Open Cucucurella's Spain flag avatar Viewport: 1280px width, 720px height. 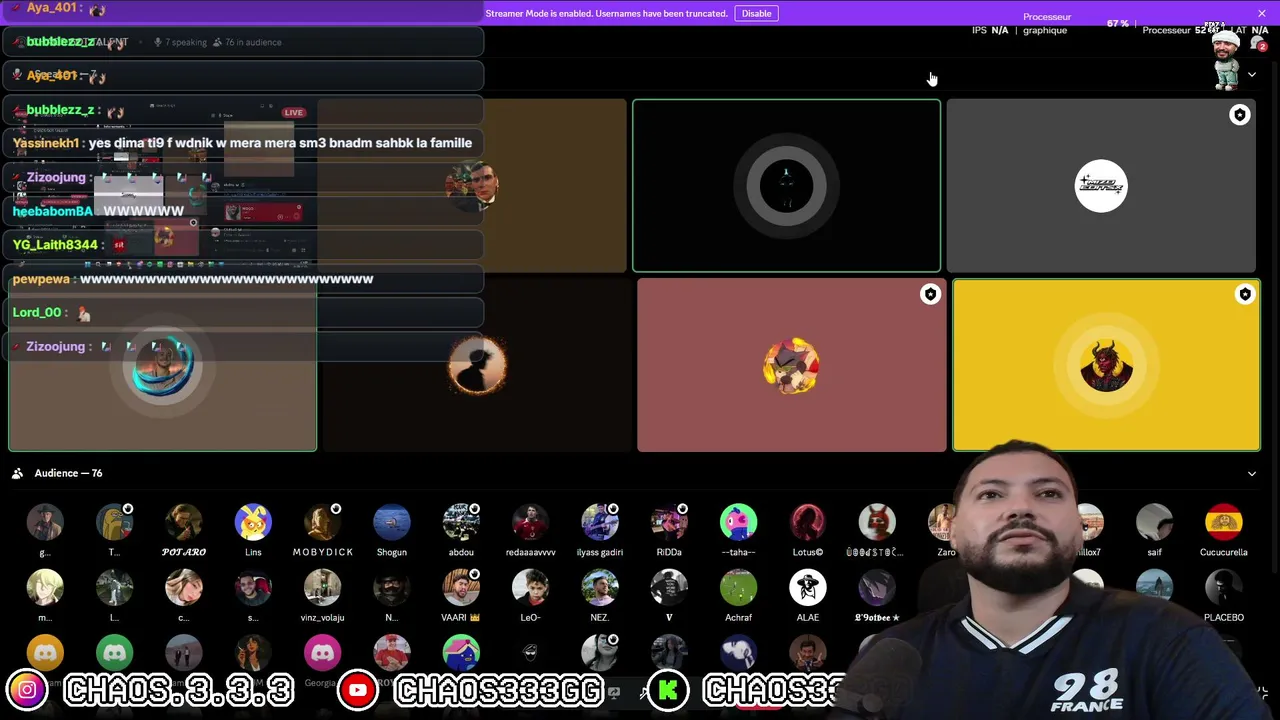pyautogui.click(x=1223, y=522)
